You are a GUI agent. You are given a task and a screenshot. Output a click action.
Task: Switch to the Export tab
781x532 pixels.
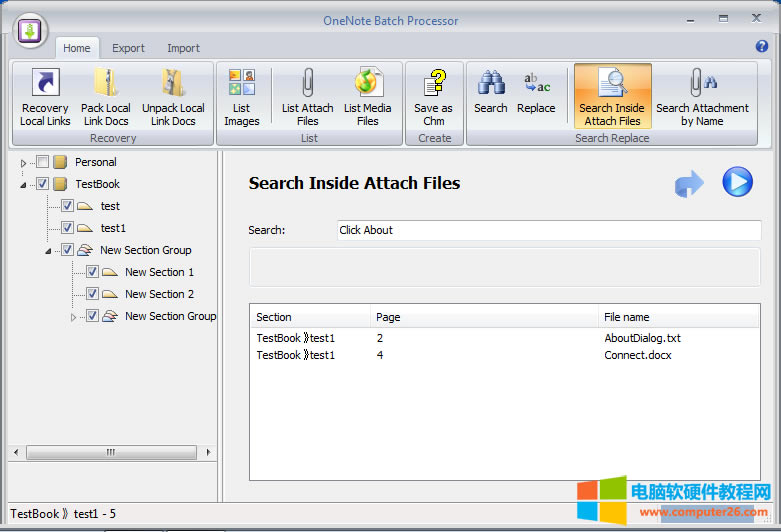pyautogui.click(x=128, y=48)
